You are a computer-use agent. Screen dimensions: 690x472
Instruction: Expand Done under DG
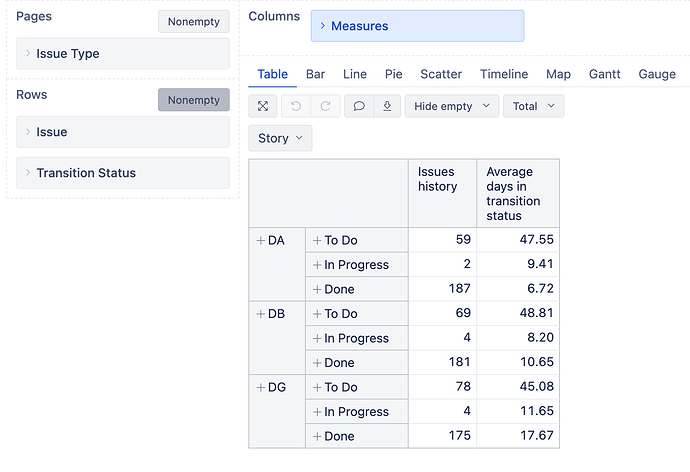317,436
